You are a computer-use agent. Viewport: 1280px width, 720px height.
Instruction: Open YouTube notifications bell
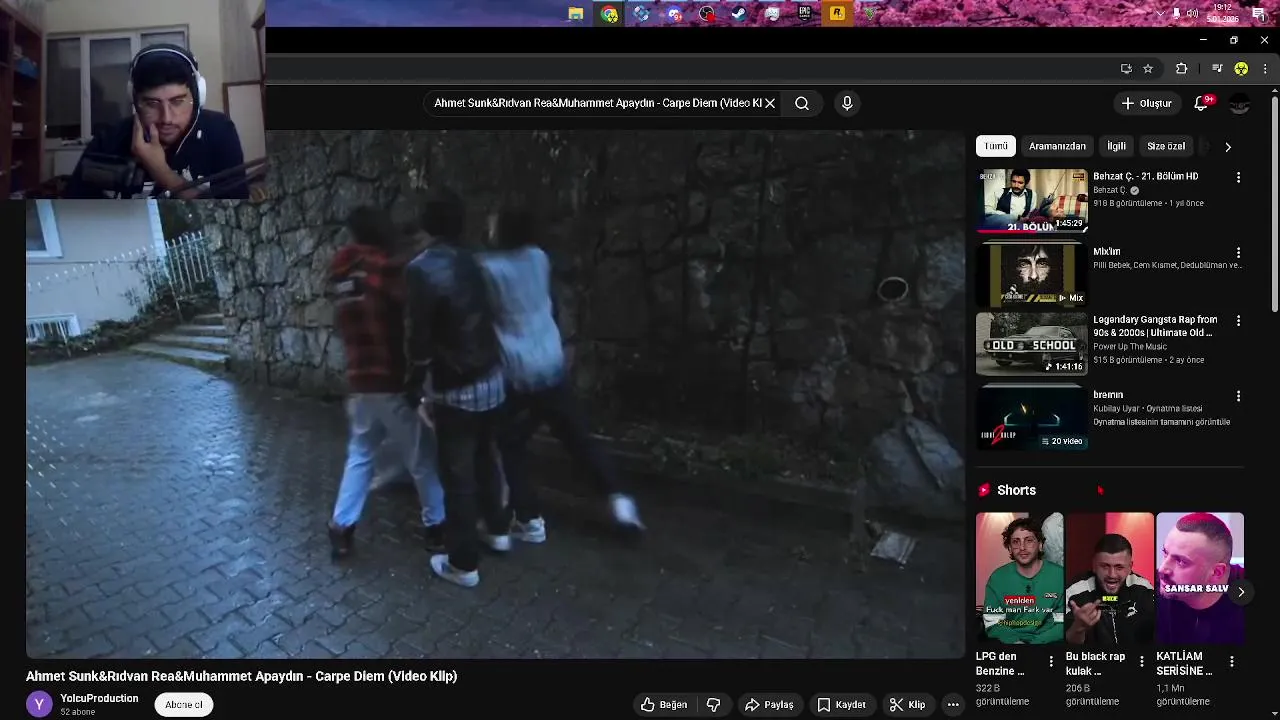(1202, 103)
